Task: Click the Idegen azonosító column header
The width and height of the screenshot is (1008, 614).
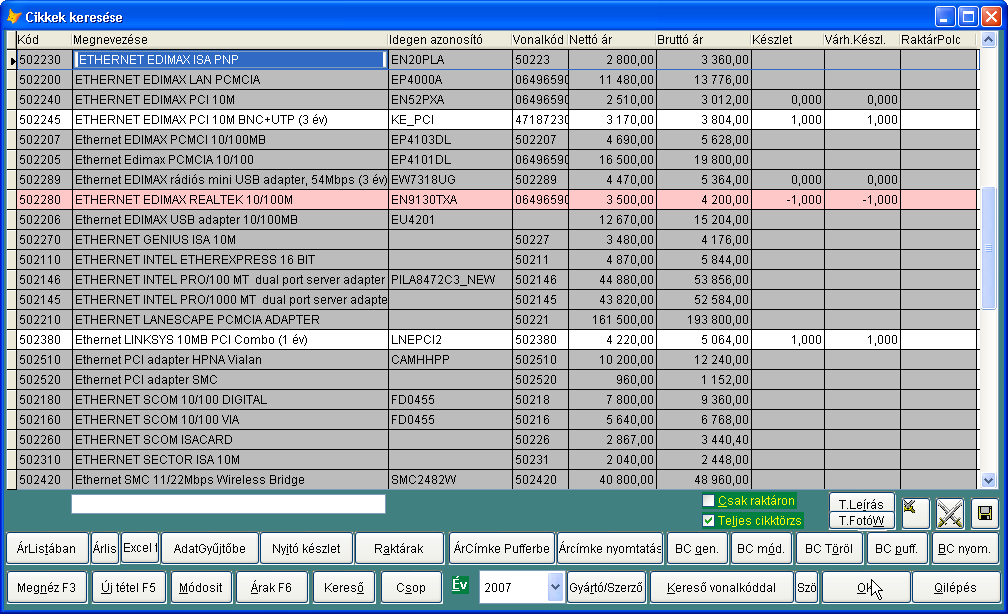Action: (449, 40)
